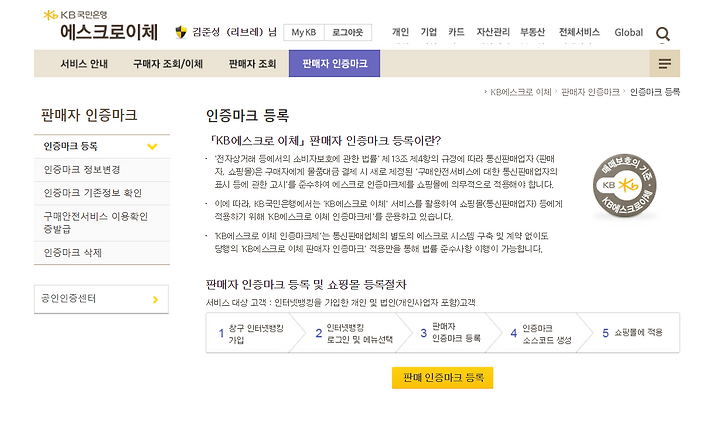Image resolution: width=720 pixels, height=438 pixels.
Task: Open 인증마크 정보변경 in sidebar
Action: pyautogui.click(x=102, y=170)
